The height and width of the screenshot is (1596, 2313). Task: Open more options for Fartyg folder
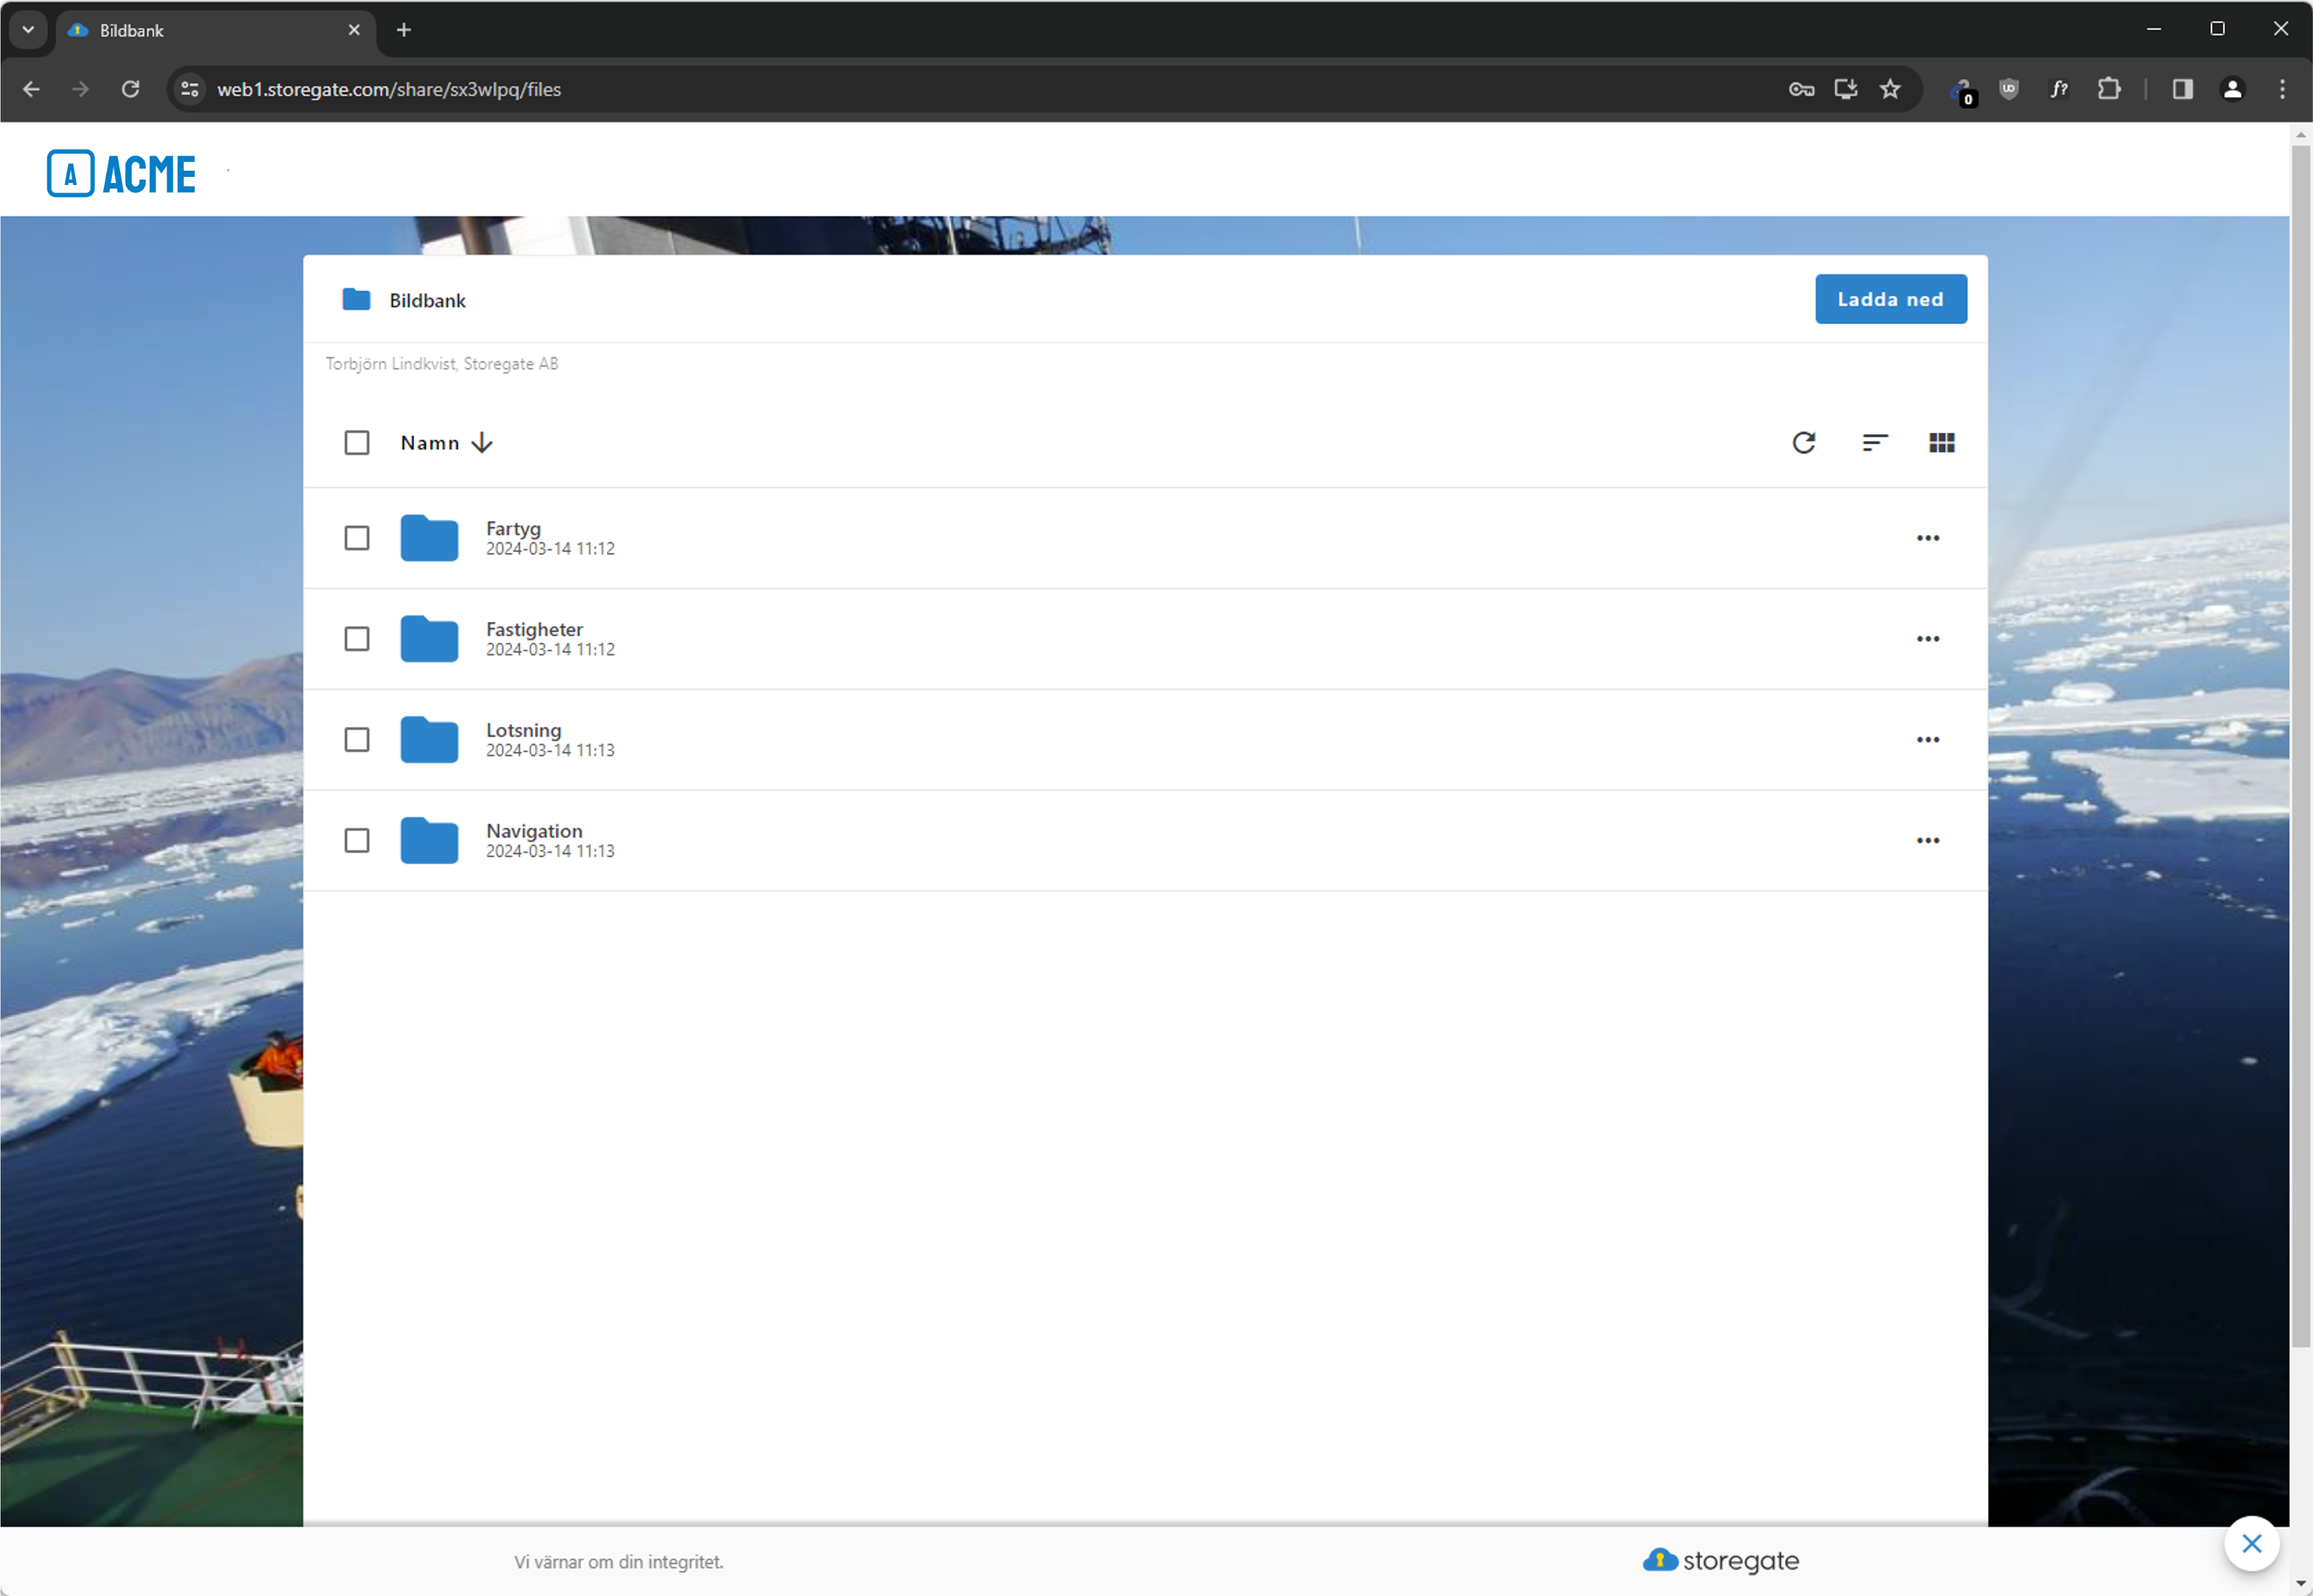[1927, 538]
